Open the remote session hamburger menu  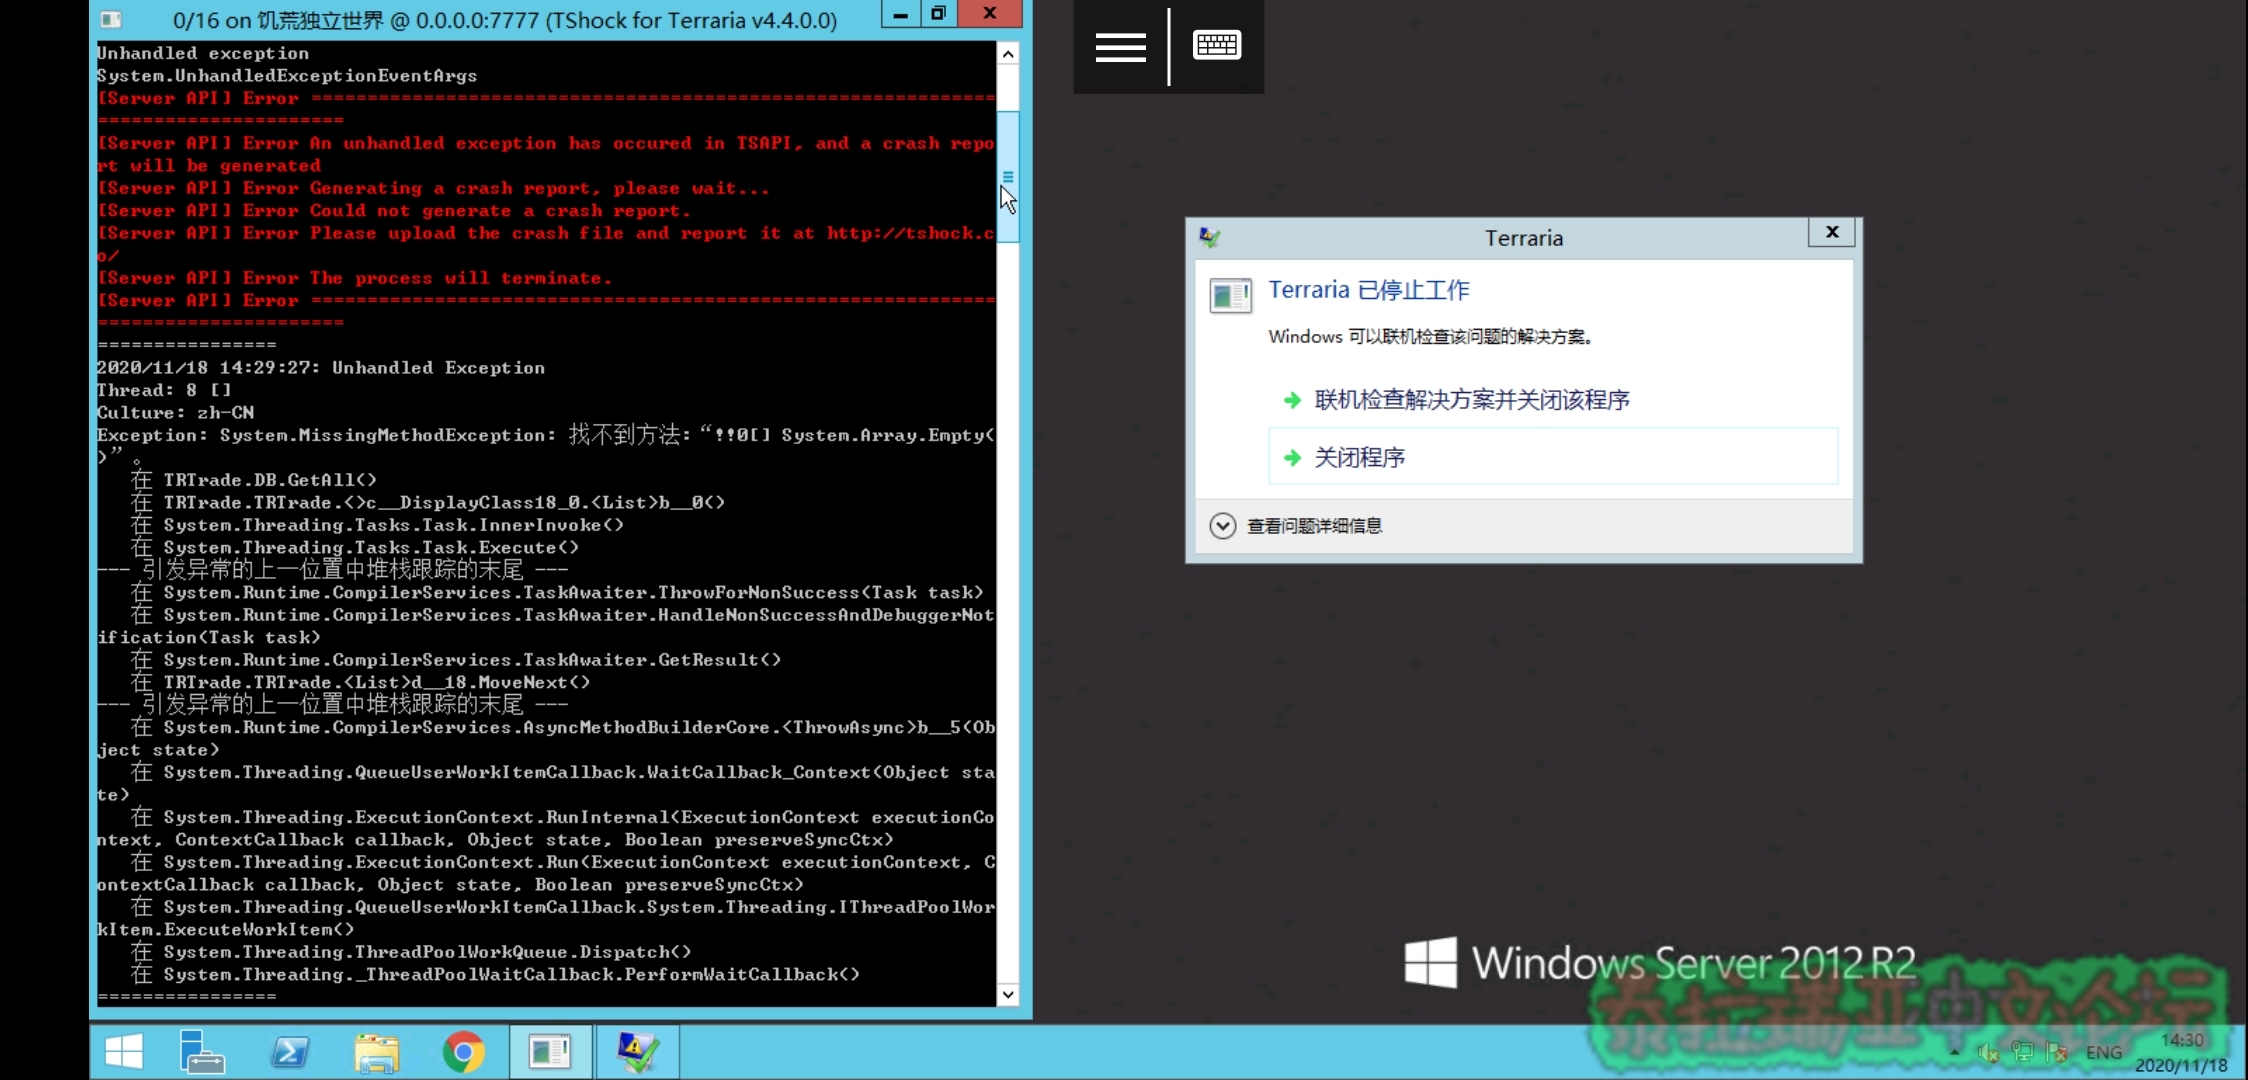(1120, 46)
